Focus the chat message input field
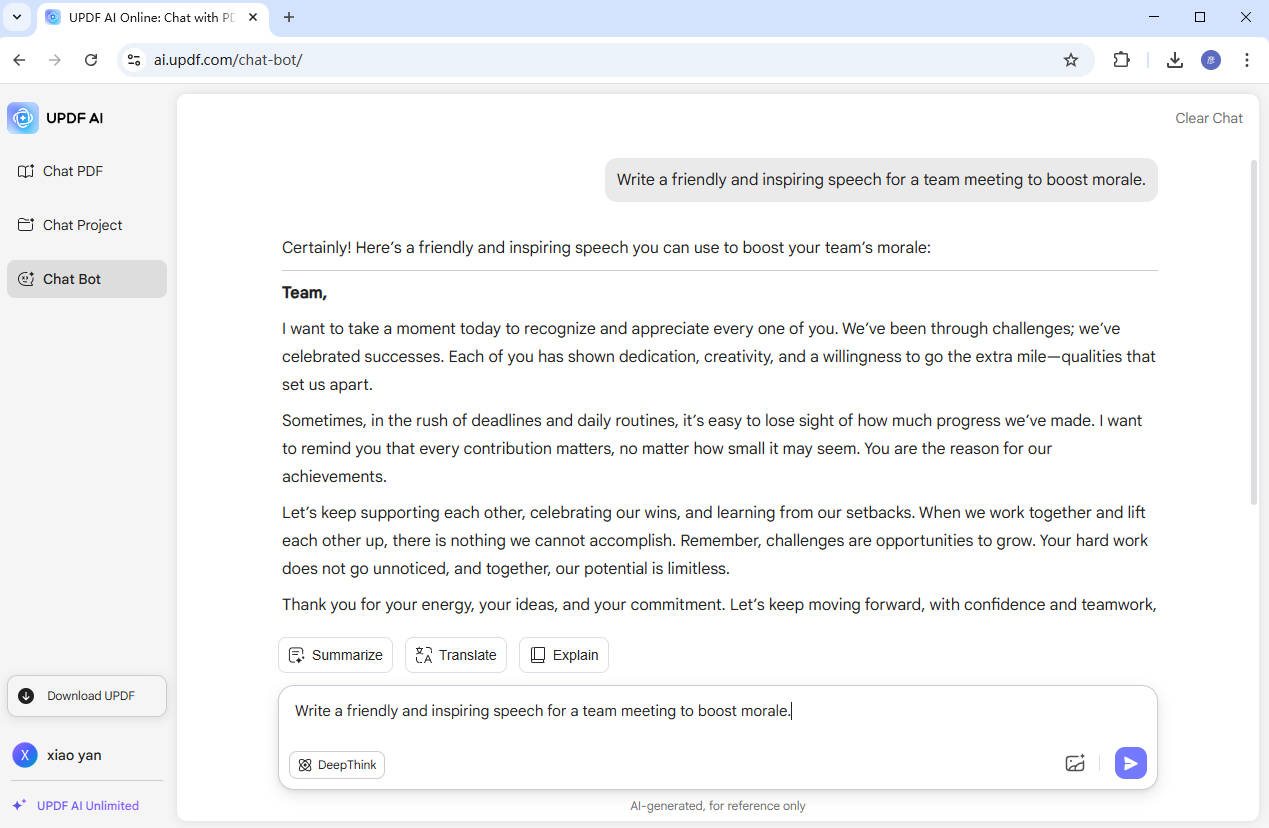 [x=717, y=712]
